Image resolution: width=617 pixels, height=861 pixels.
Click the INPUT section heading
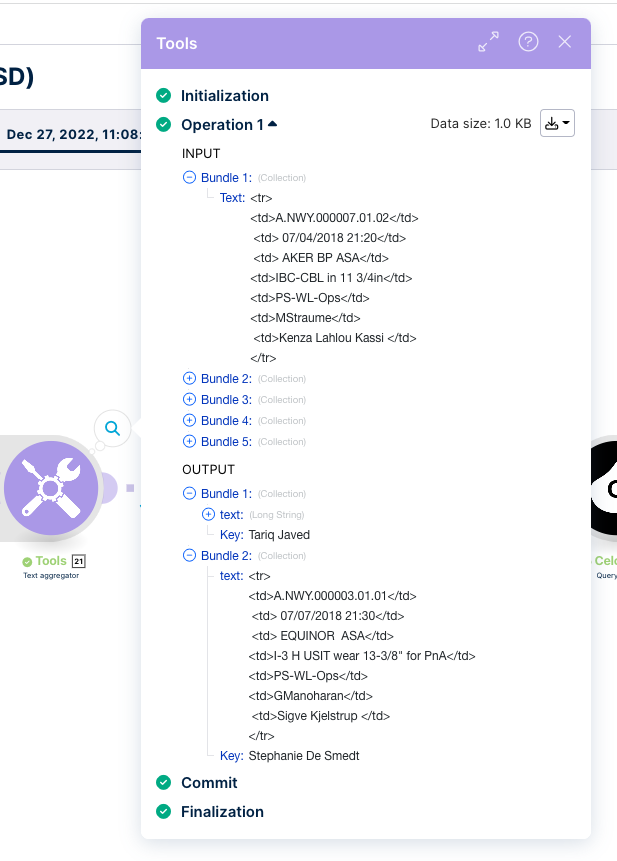pos(201,154)
